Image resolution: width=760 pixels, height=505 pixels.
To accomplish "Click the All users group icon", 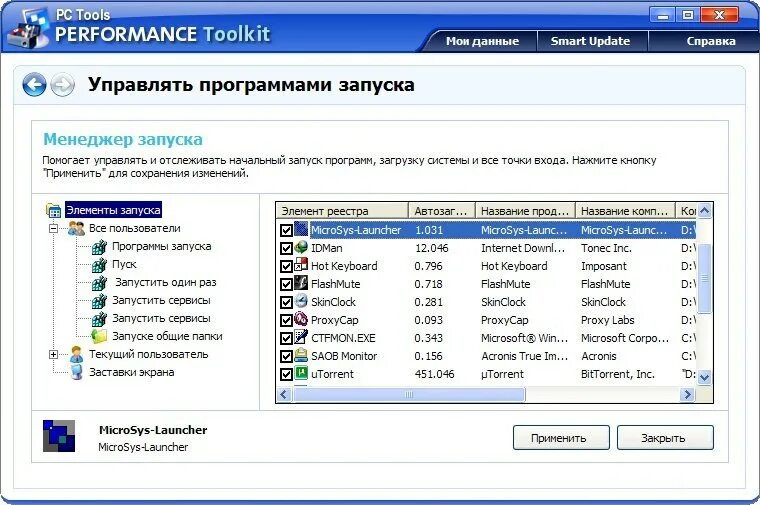I will coord(76,228).
